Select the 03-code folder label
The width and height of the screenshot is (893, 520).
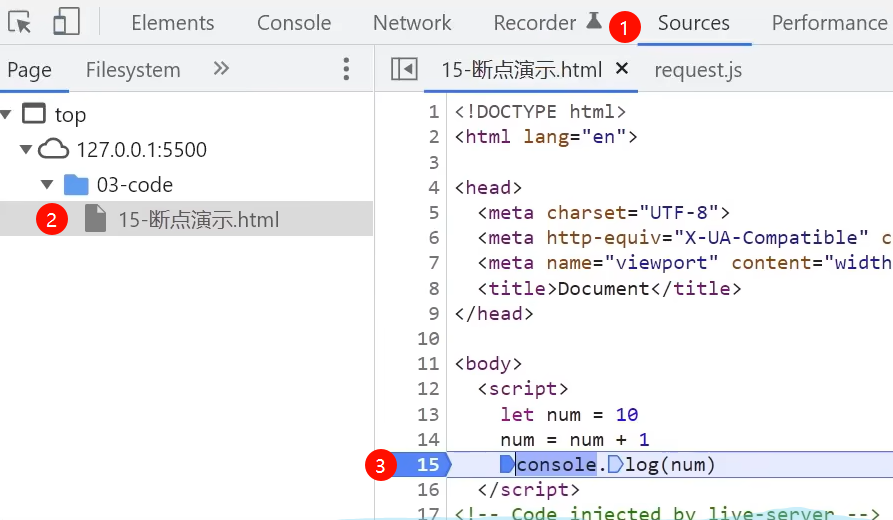tap(134, 185)
